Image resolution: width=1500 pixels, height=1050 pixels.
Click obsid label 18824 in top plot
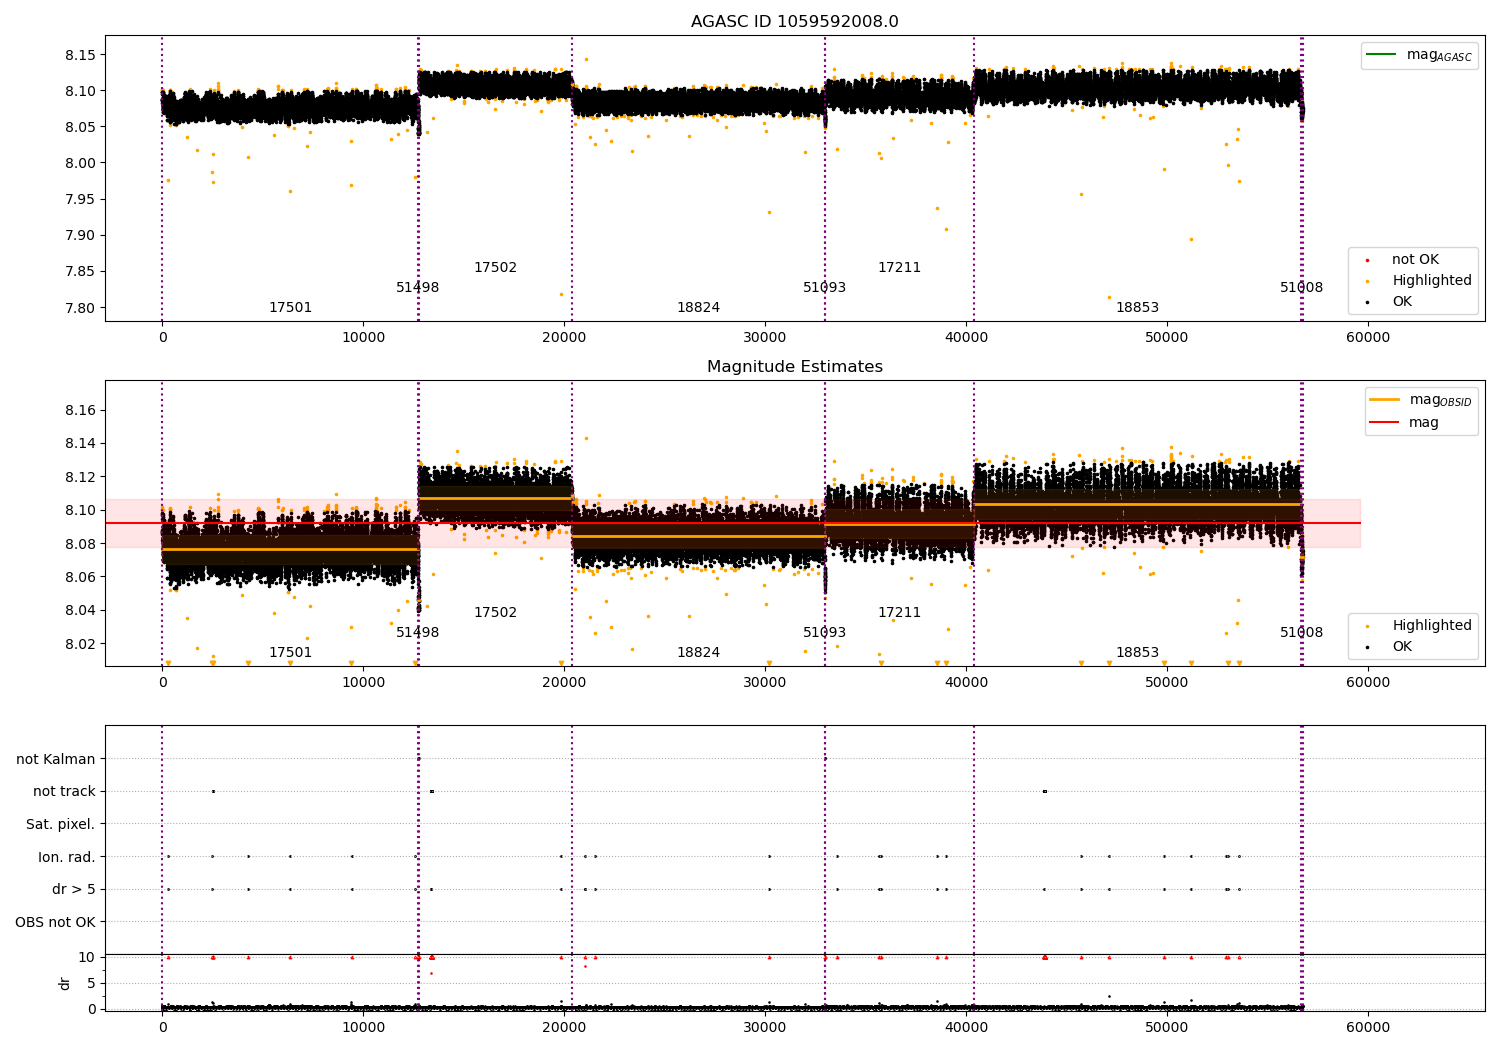coord(699,308)
